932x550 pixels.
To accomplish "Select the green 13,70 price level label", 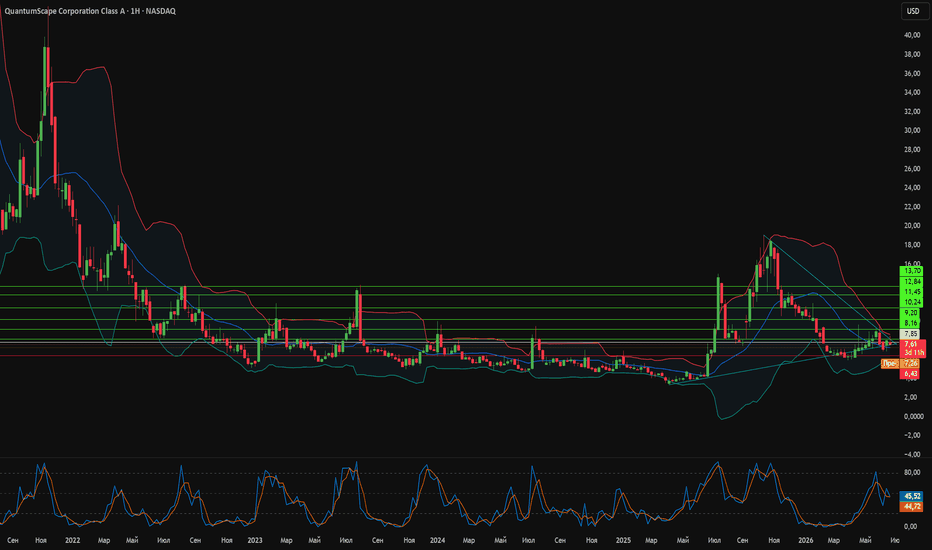I will (912, 271).
